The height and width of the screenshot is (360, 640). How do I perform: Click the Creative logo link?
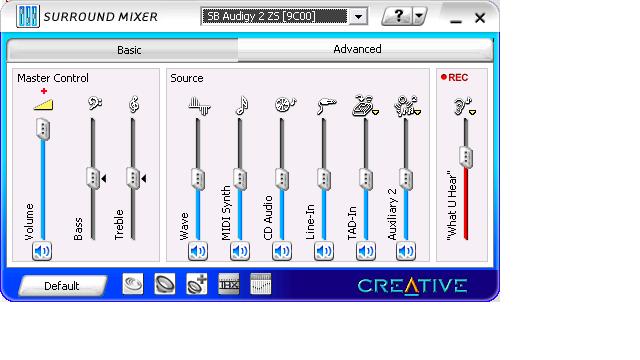pyautogui.click(x=412, y=285)
